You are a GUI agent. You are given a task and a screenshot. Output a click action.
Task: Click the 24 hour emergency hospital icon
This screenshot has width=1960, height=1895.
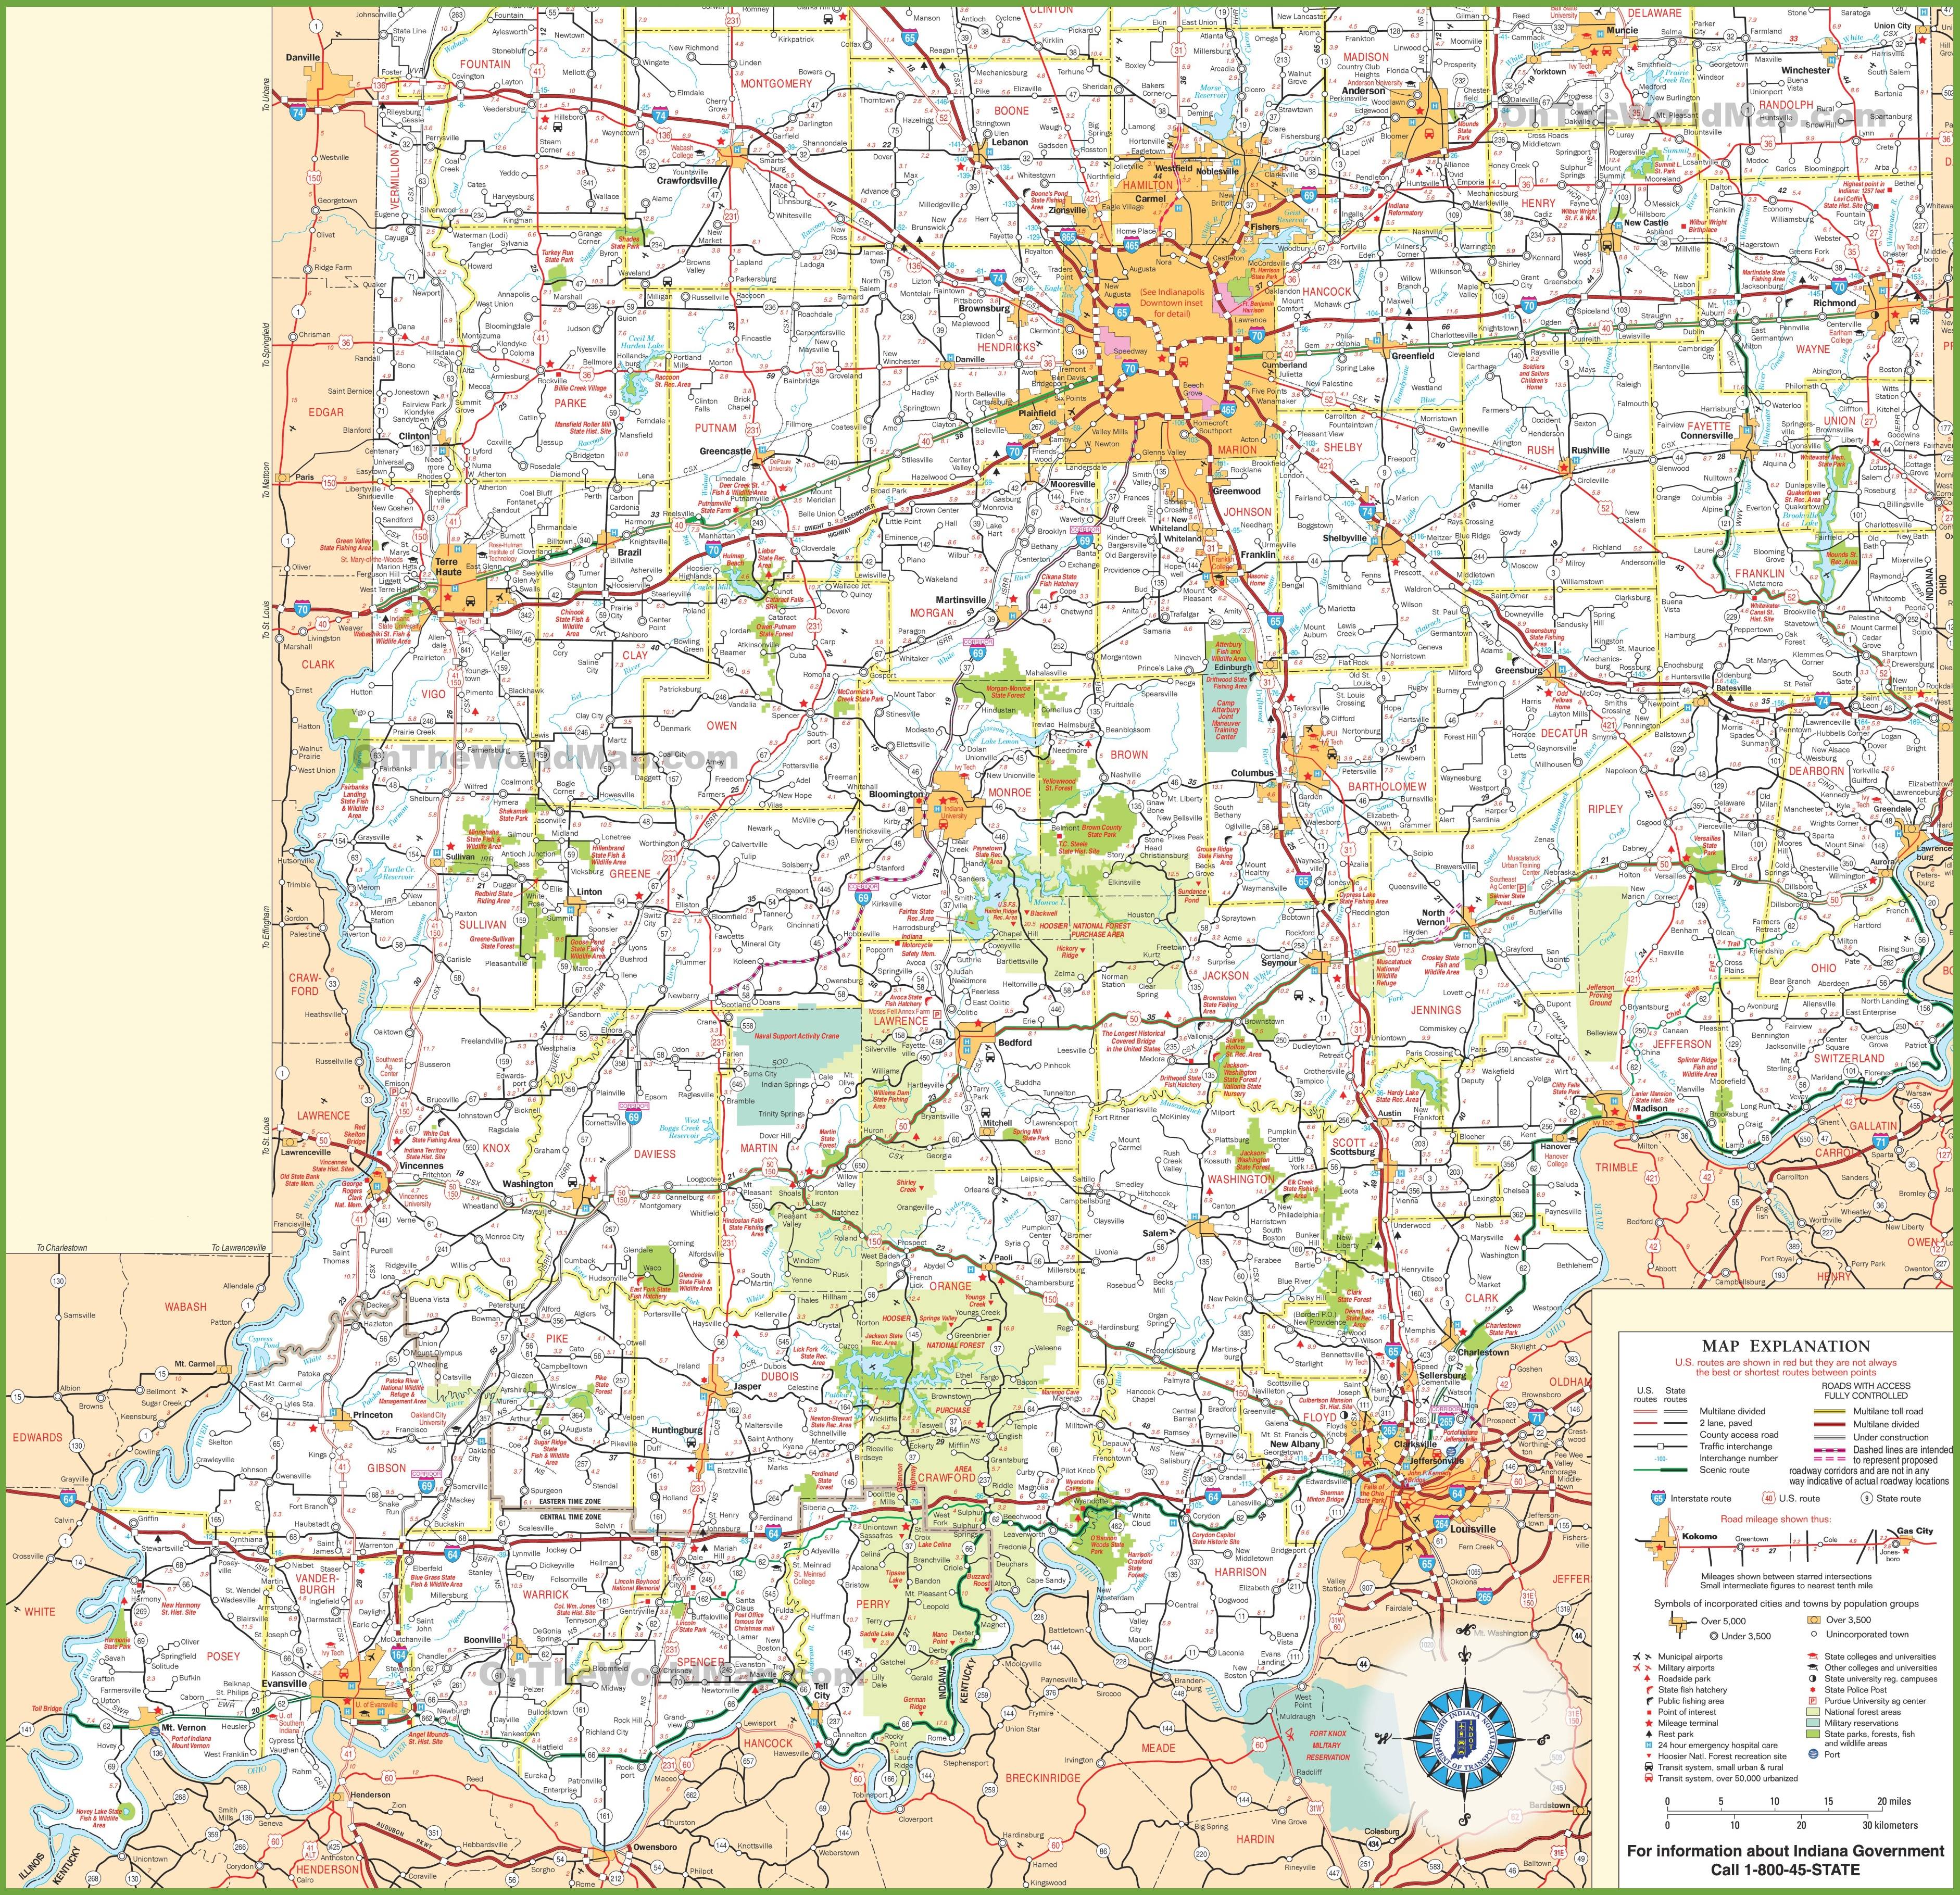[1649, 1745]
